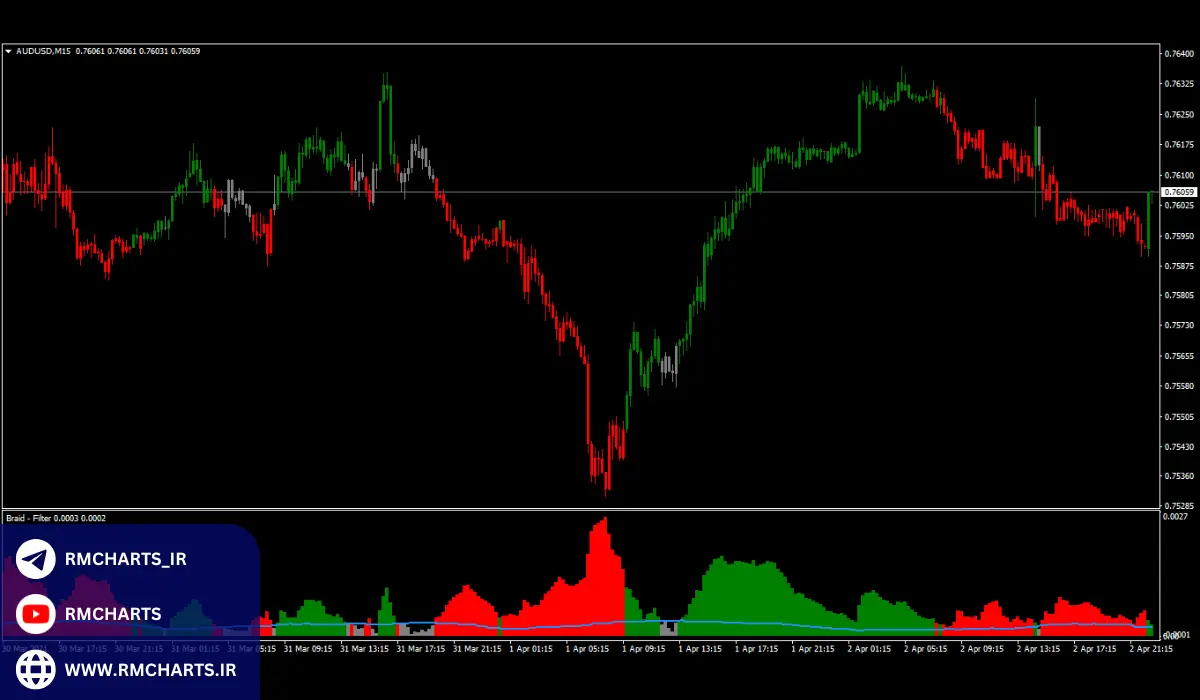The height and width of the screenshot is (700, 1200).
Task: Open the AUDUSD,M15 chart dropdown triangle
Action: click(x=9, y=51)
